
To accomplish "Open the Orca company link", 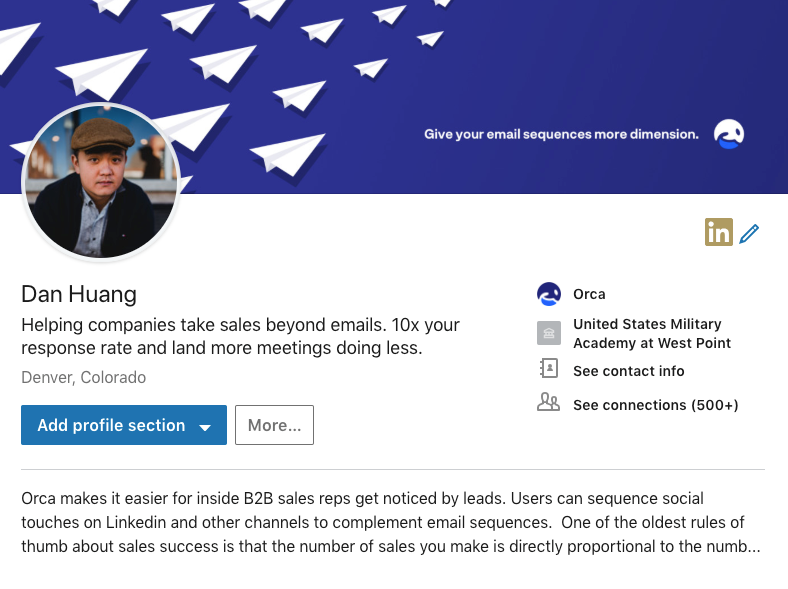I will coord(589,294).
